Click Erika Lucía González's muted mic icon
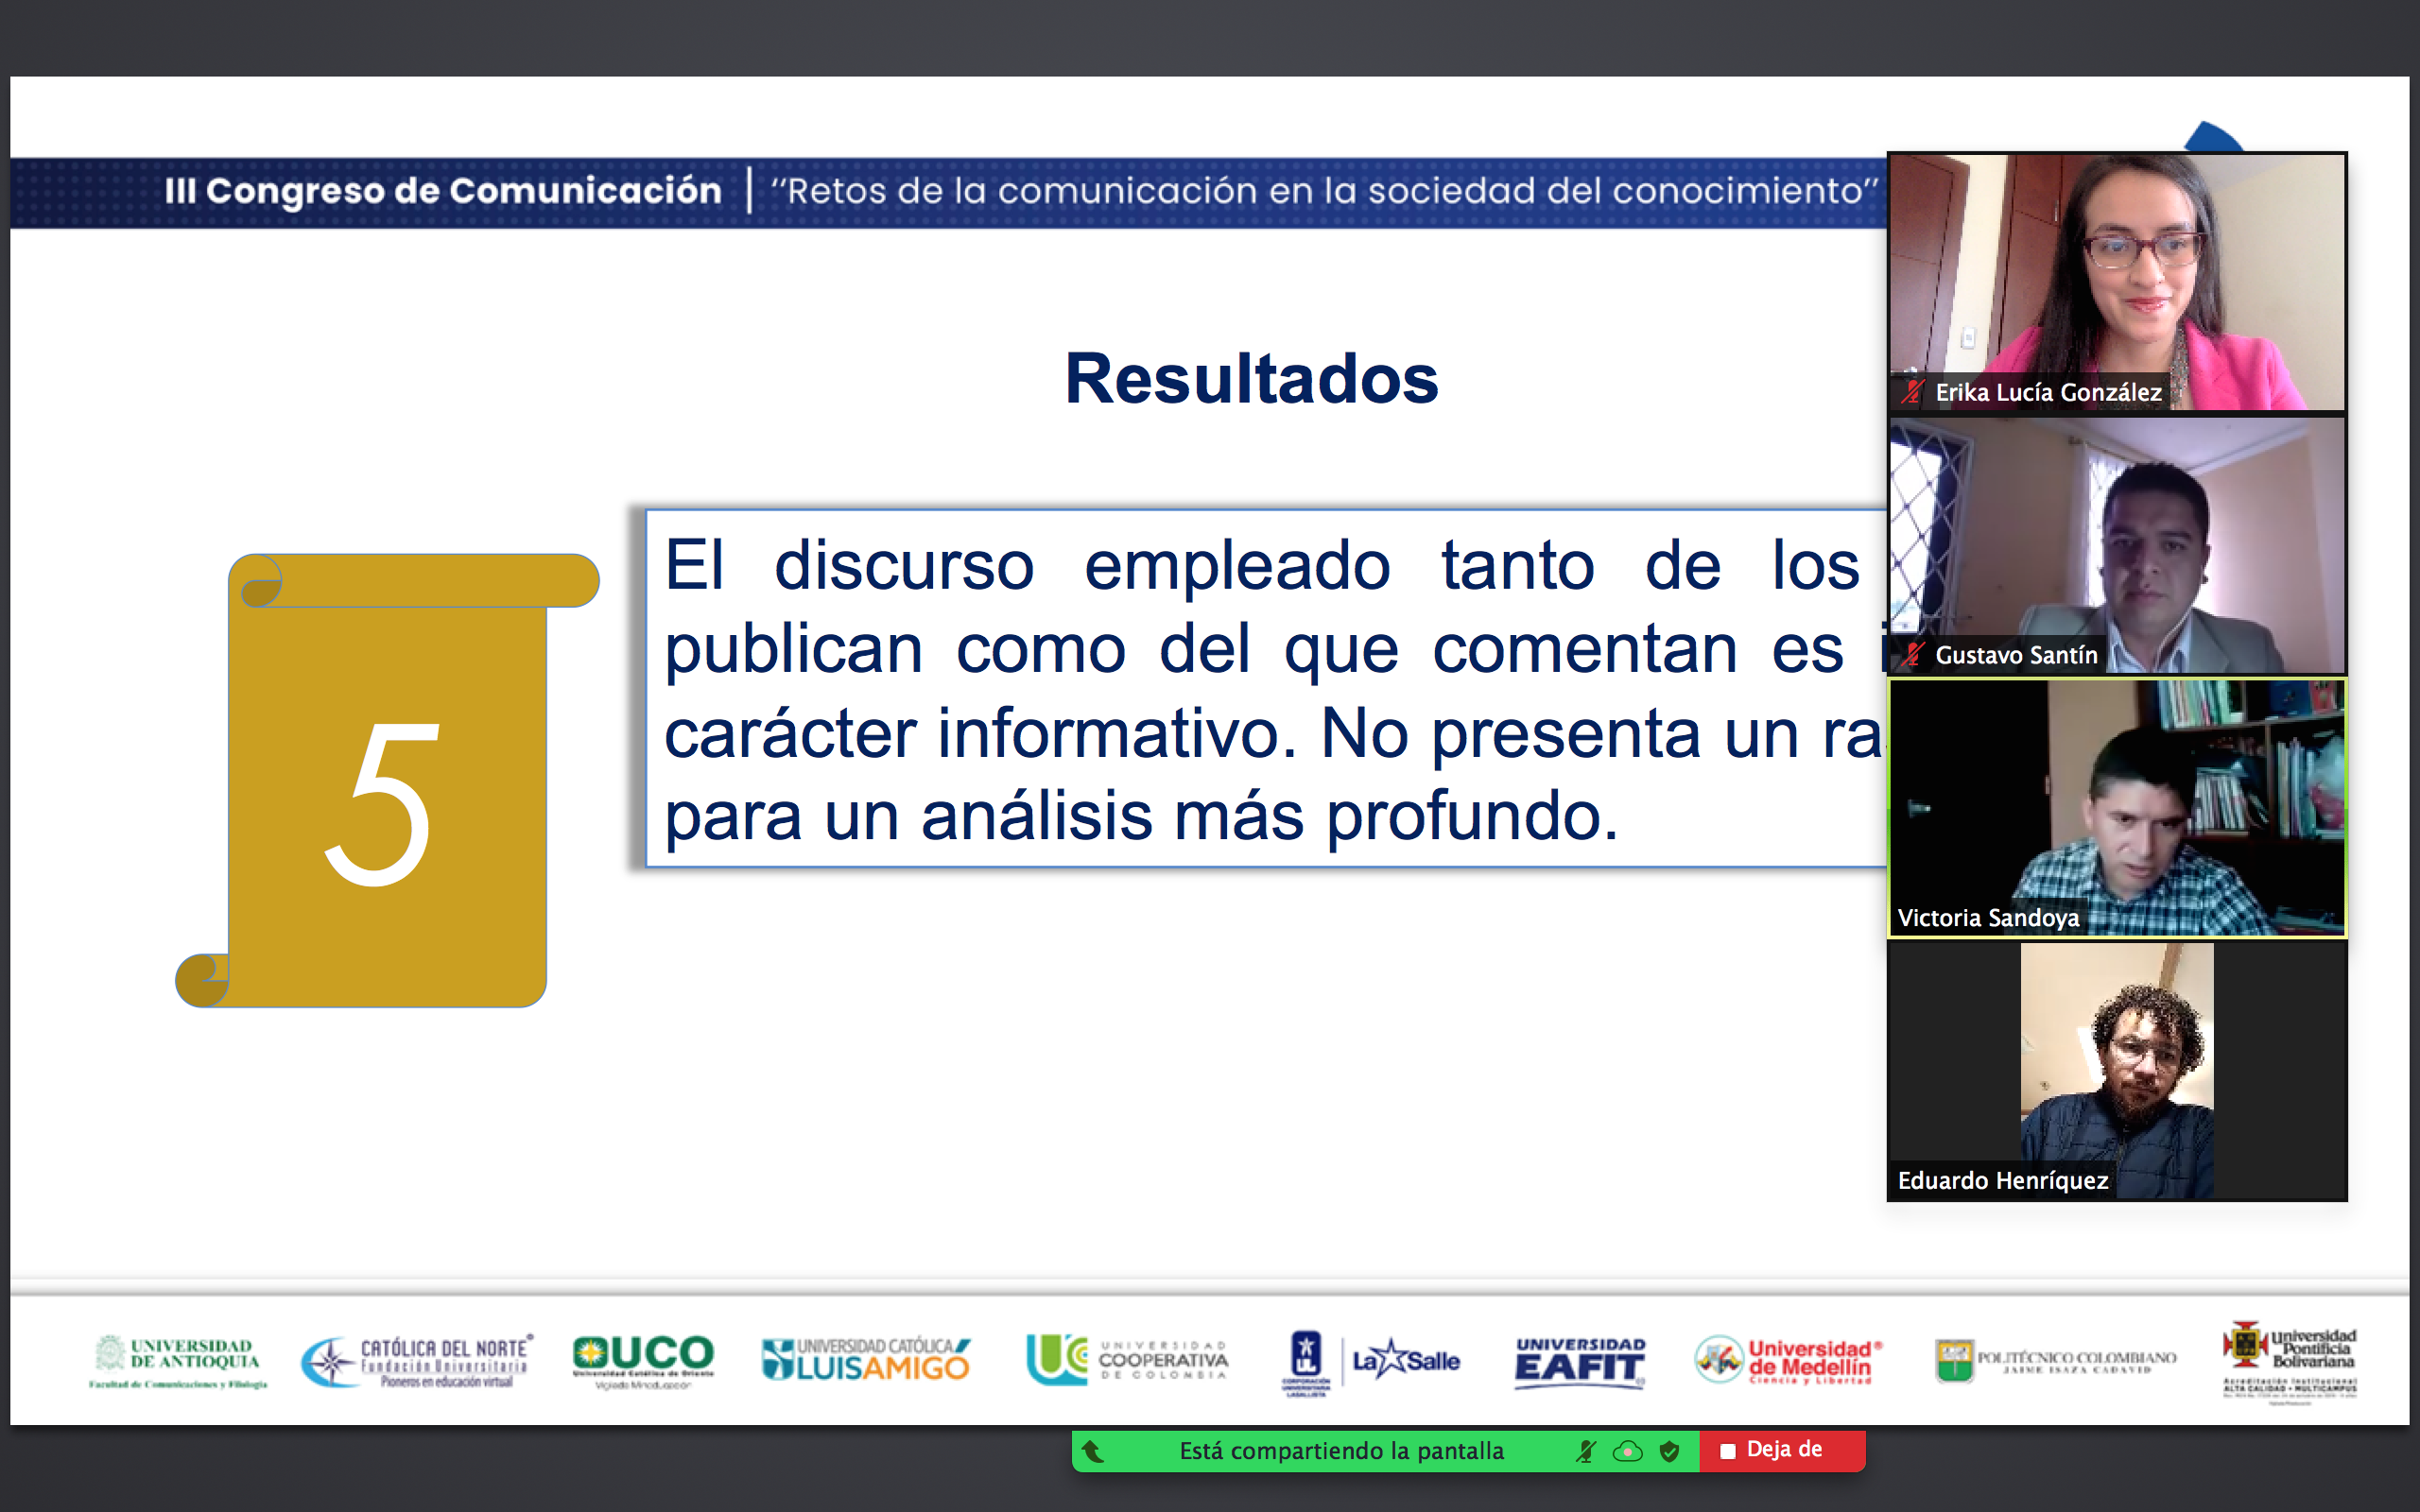The height and width of the screenshot is (1512, 2420). point(1912,392)
